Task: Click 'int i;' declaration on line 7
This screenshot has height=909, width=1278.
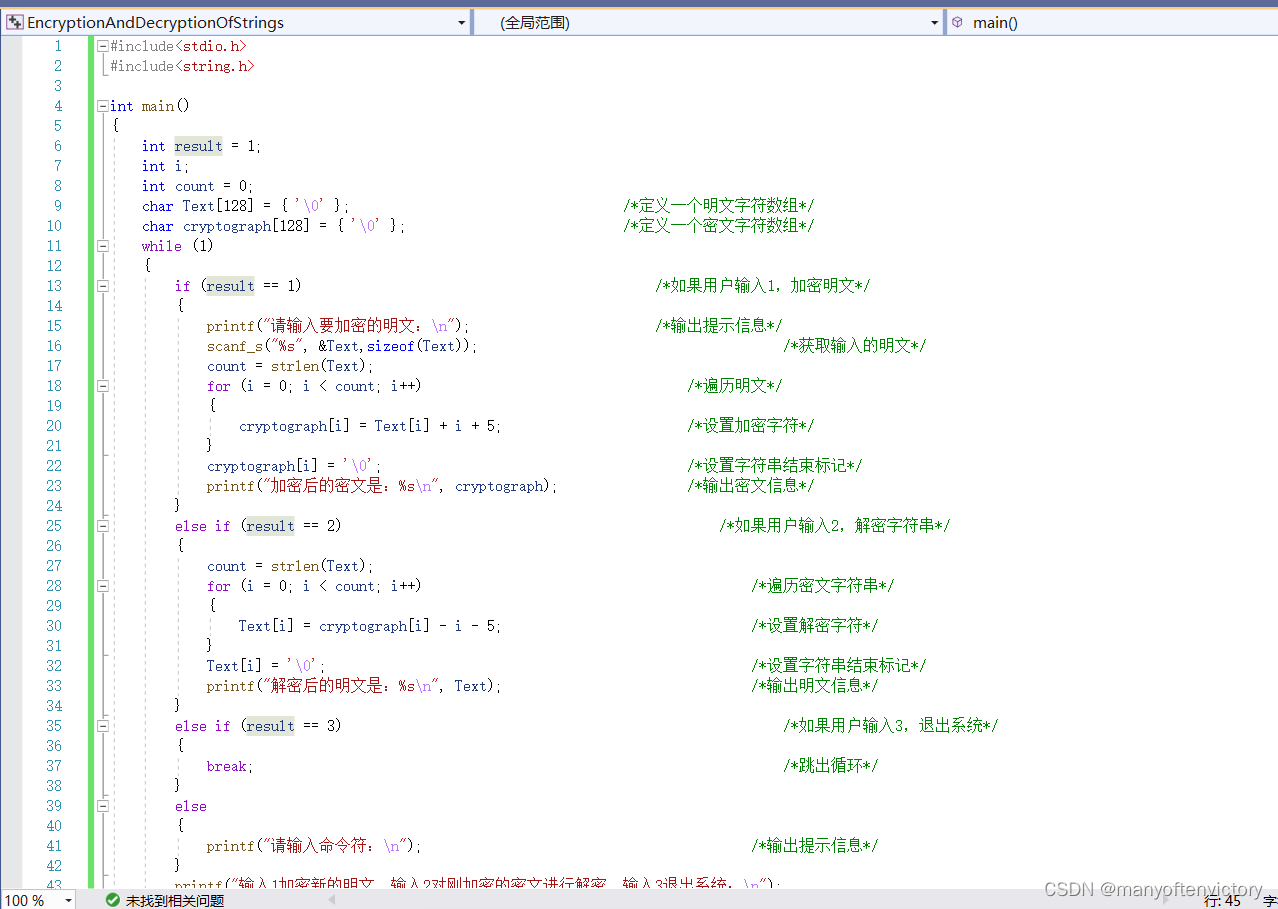Action: point(165,166)
